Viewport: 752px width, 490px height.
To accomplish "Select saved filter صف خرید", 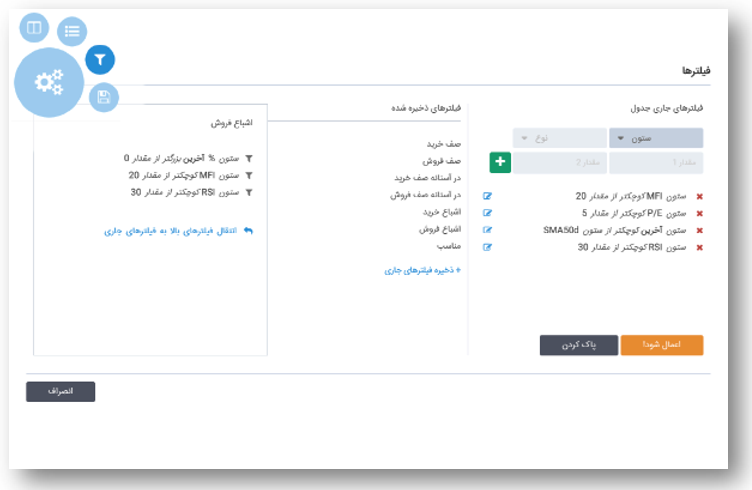I will pyautogui.click(x=444, y=144).
